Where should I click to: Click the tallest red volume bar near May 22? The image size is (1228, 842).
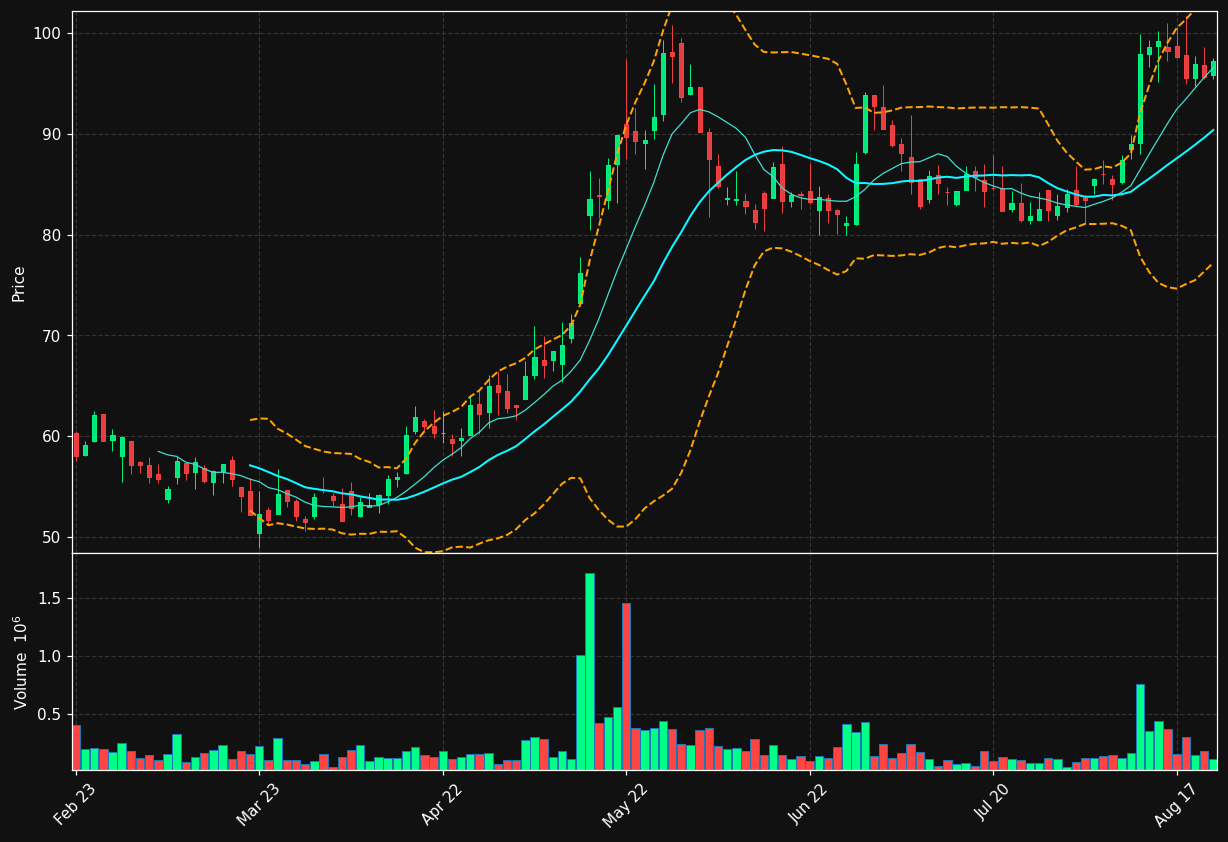point(626,686)
